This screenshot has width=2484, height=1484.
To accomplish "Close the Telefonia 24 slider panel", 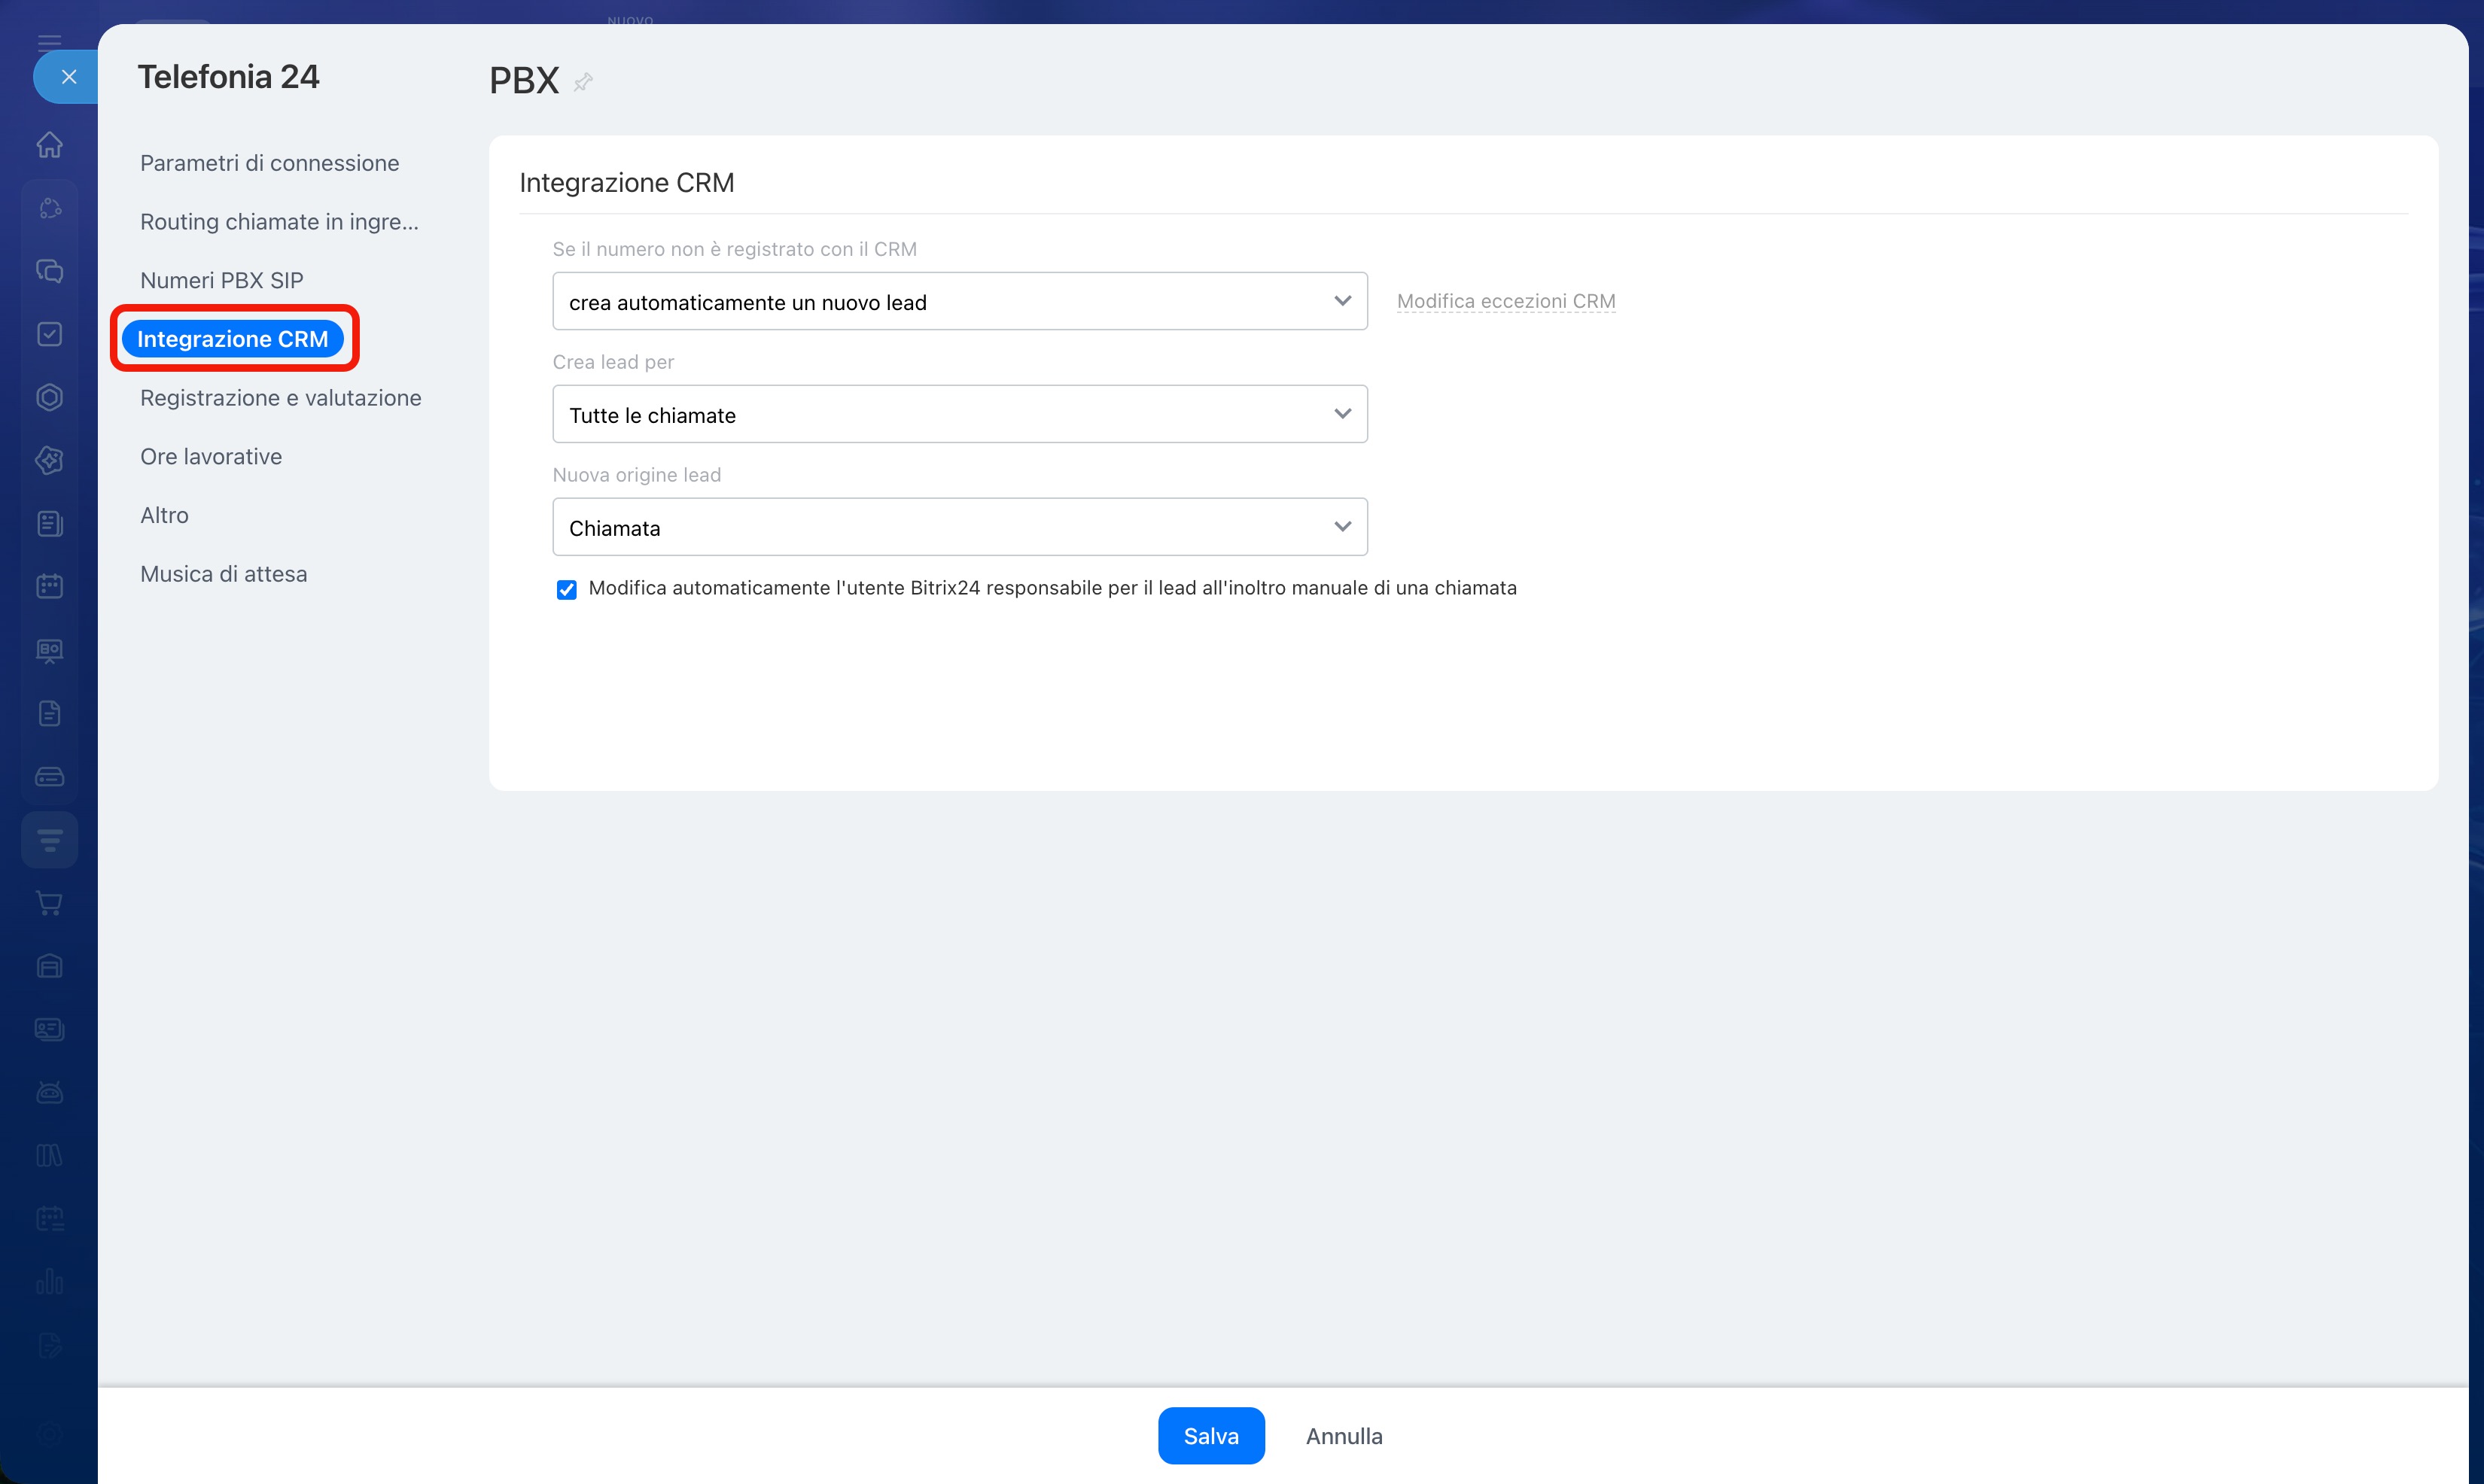I will [68, 77].
